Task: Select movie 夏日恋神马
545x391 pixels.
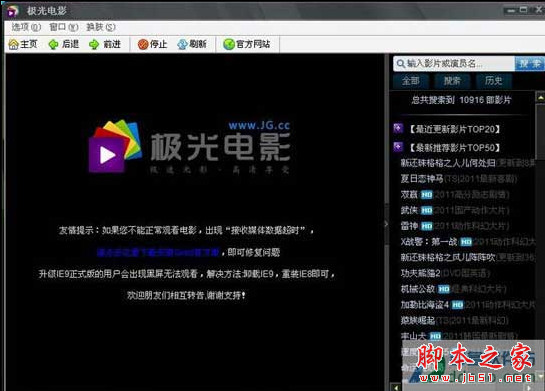Action: pos(422,179)
